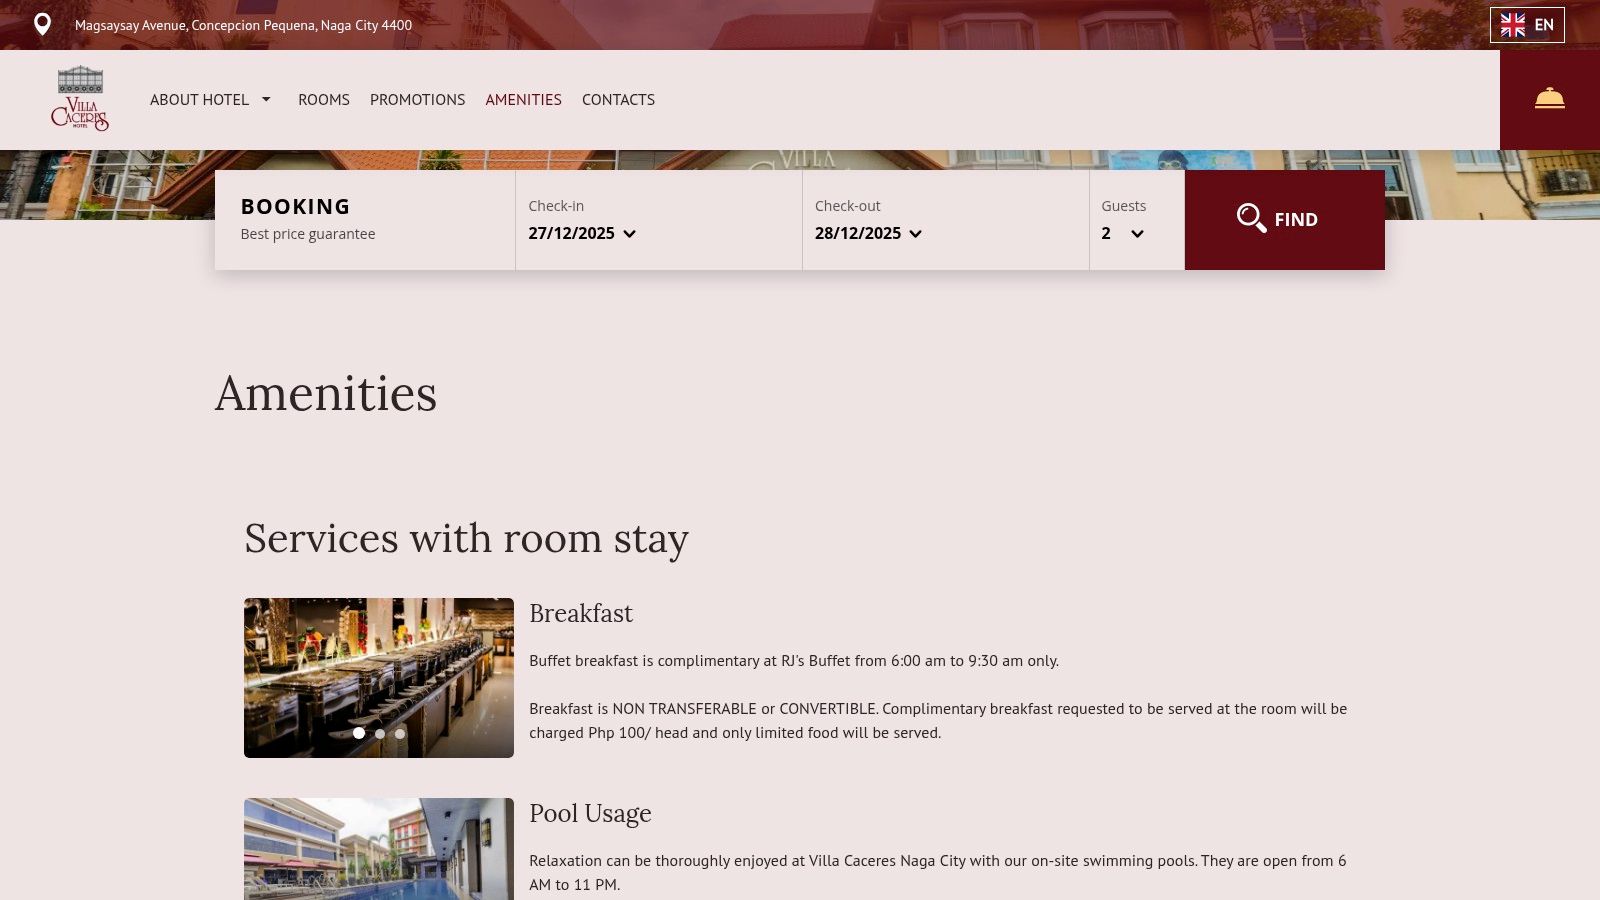Screen dimensions: 1600x900
Task: Switch to the ROOMS menu item
Action: (323, 99)
